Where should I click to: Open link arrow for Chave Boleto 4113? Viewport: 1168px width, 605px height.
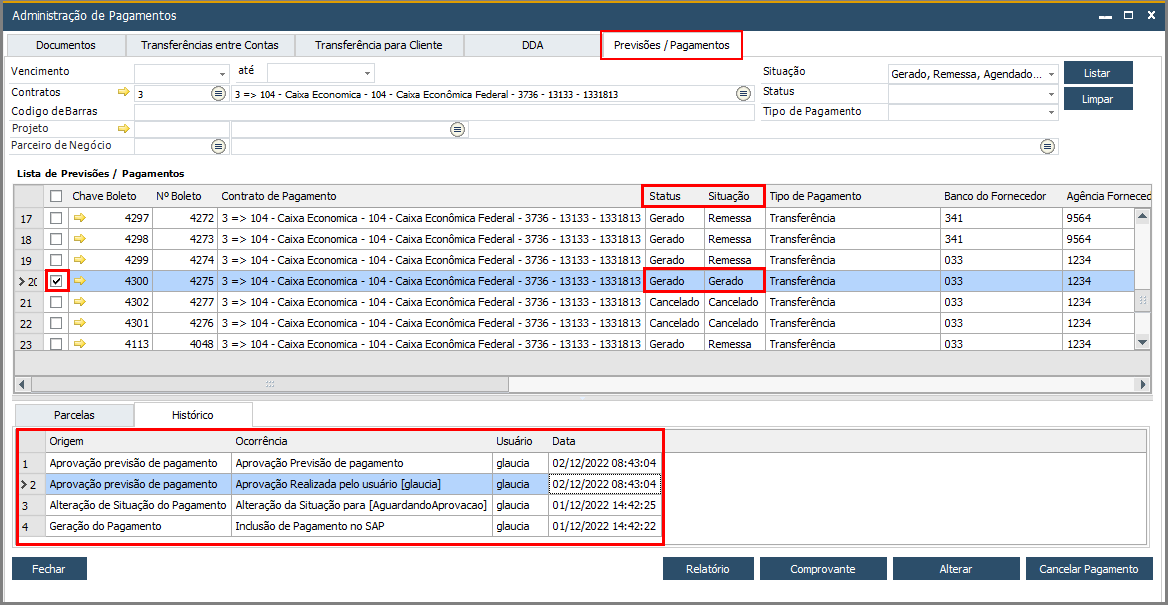tap(80, 344)
